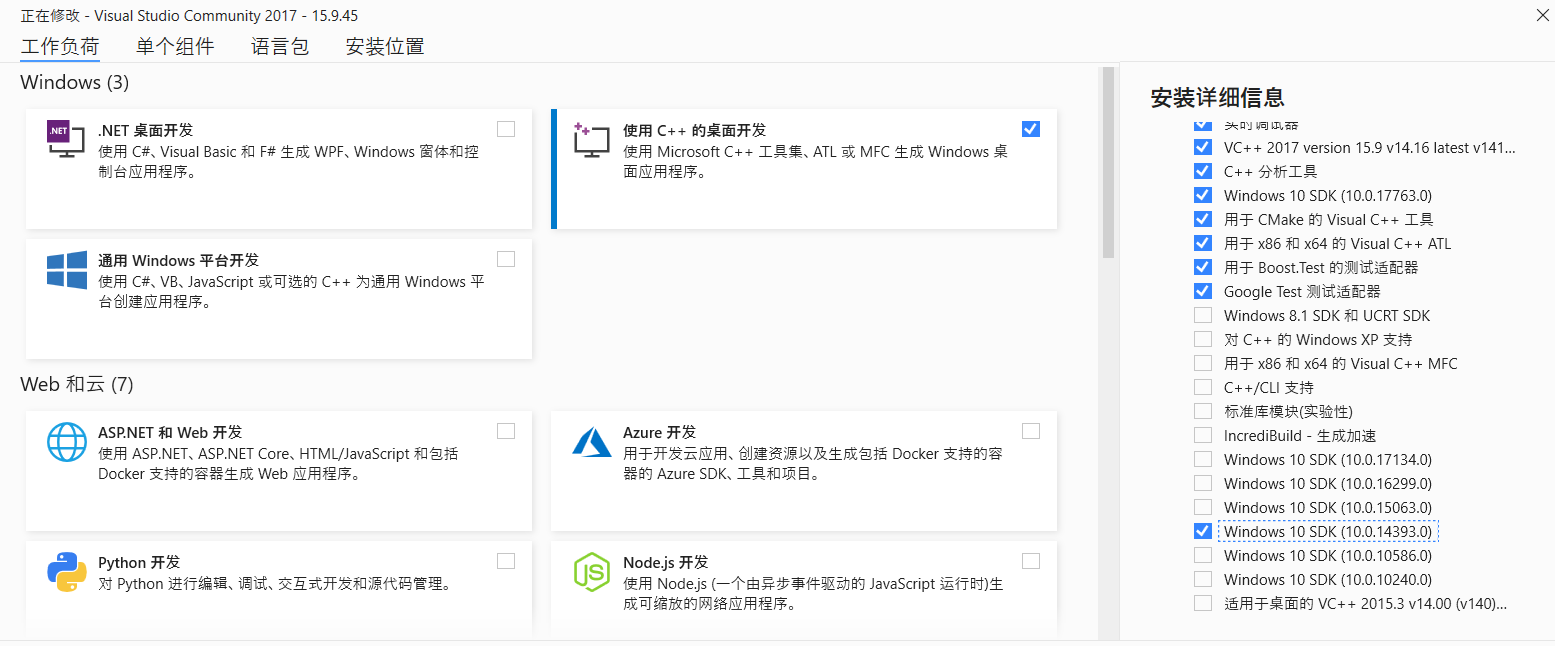Click the C++/CLI 支持 label

[1269, 387]
